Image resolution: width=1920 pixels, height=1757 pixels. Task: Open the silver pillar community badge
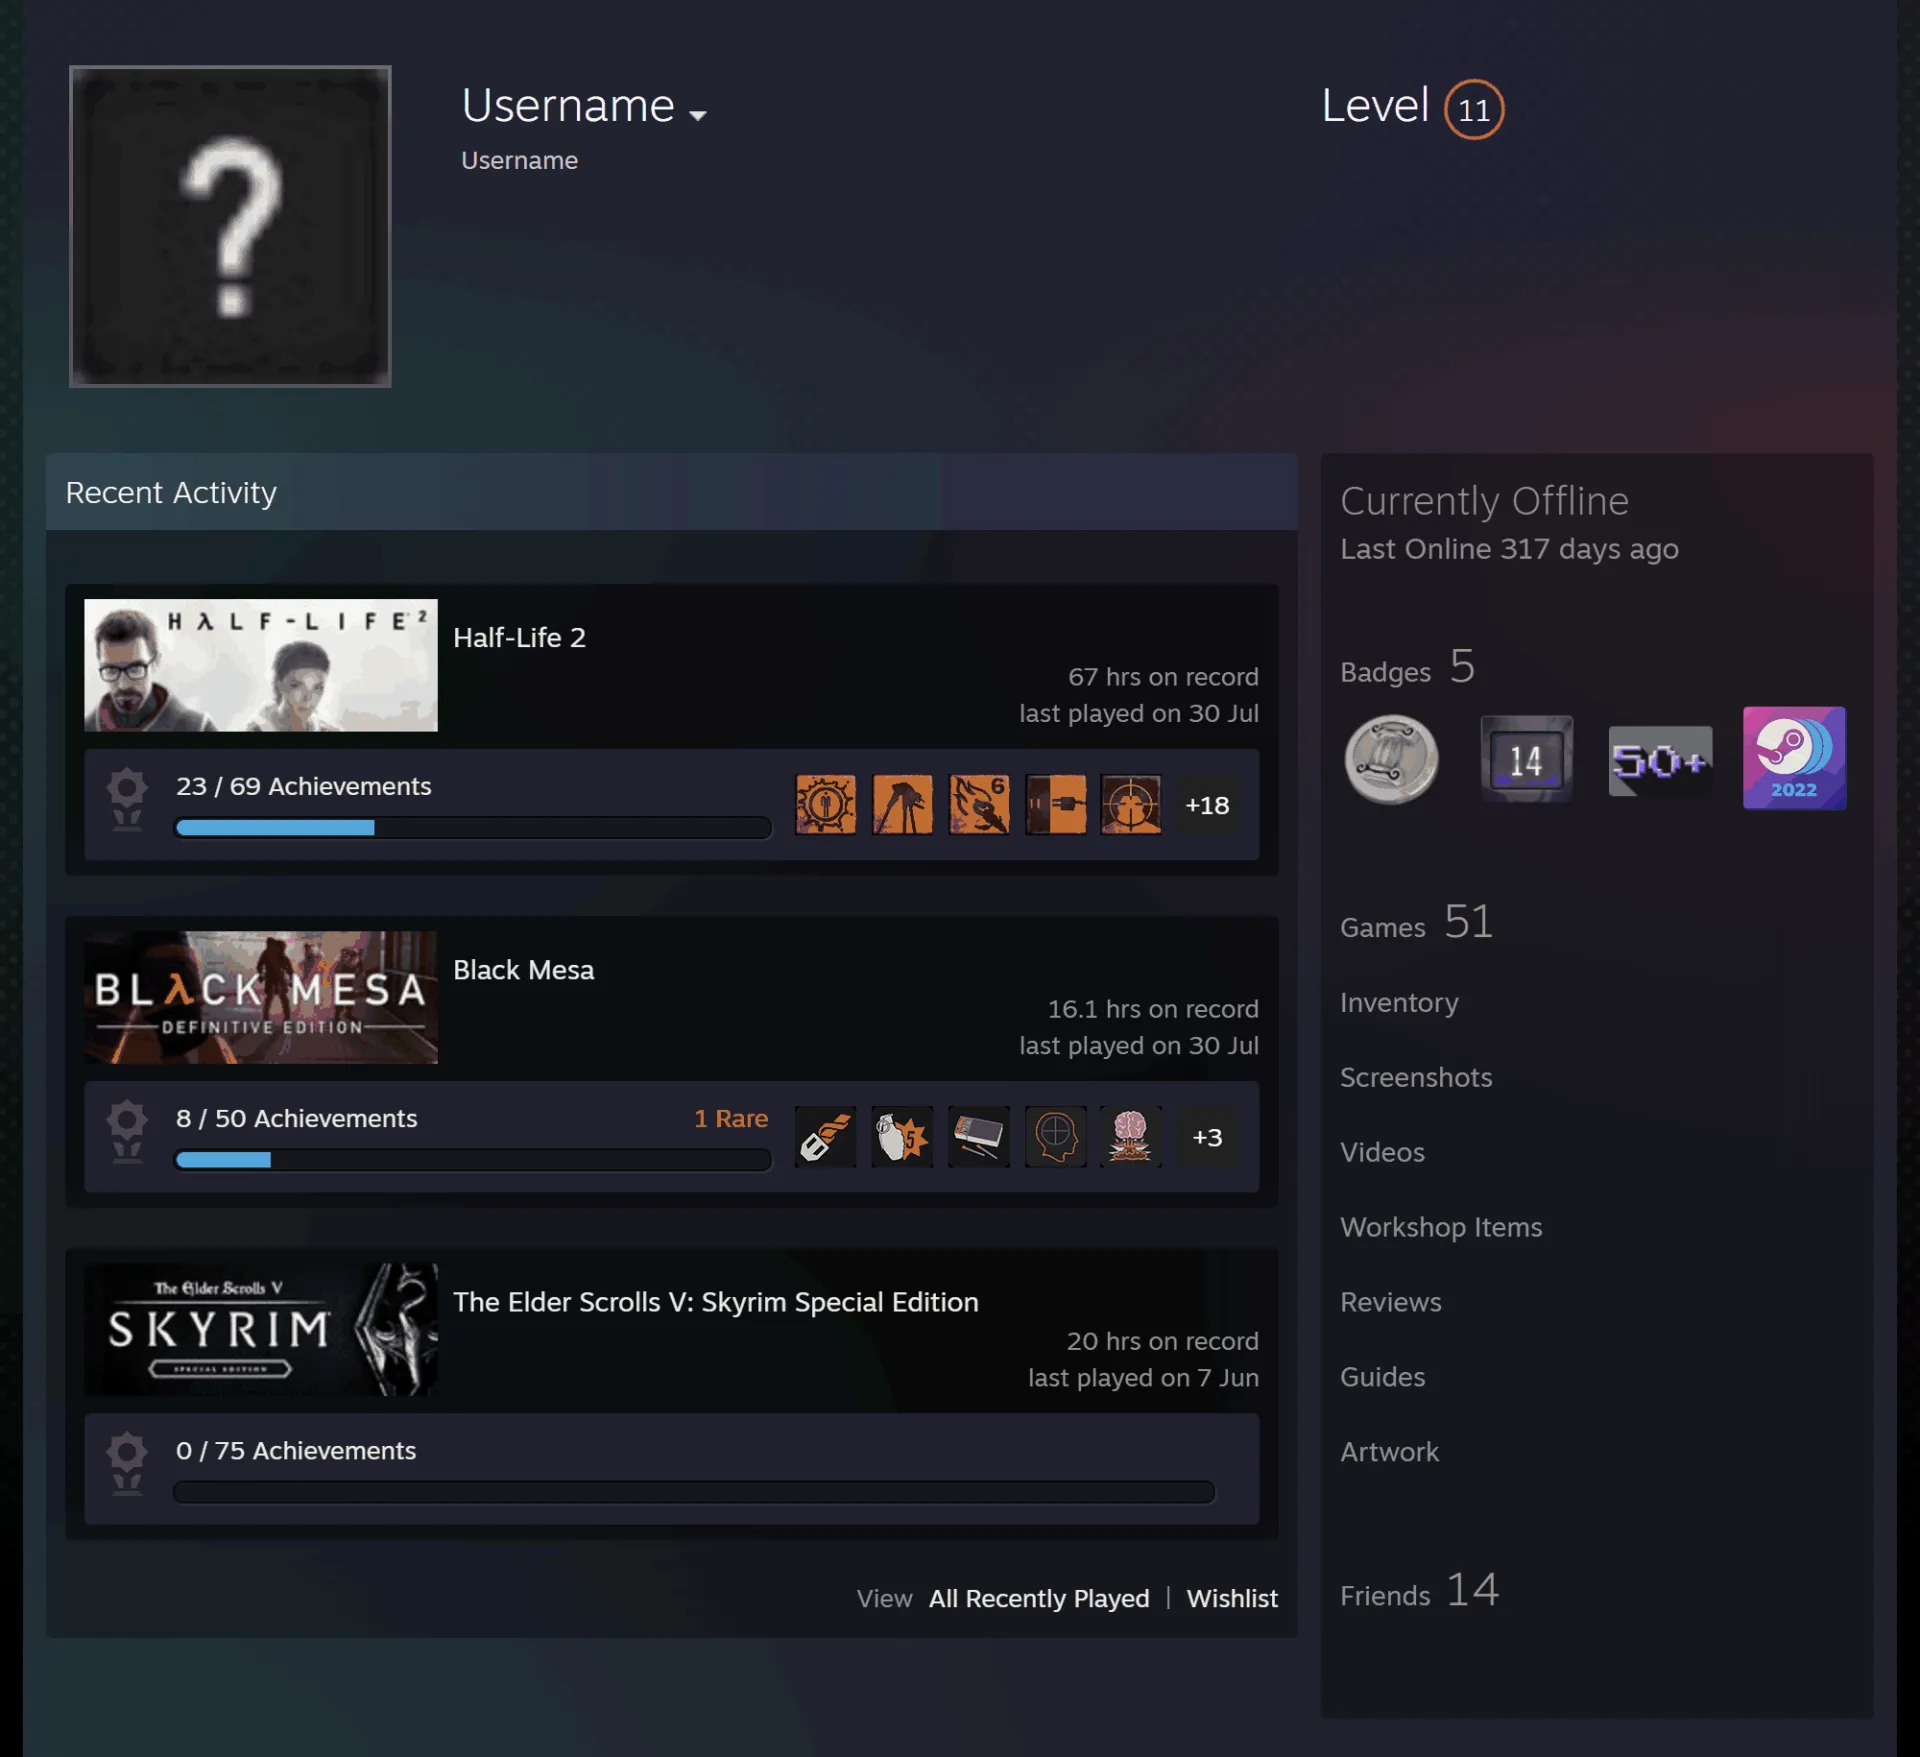point(1391,759)
